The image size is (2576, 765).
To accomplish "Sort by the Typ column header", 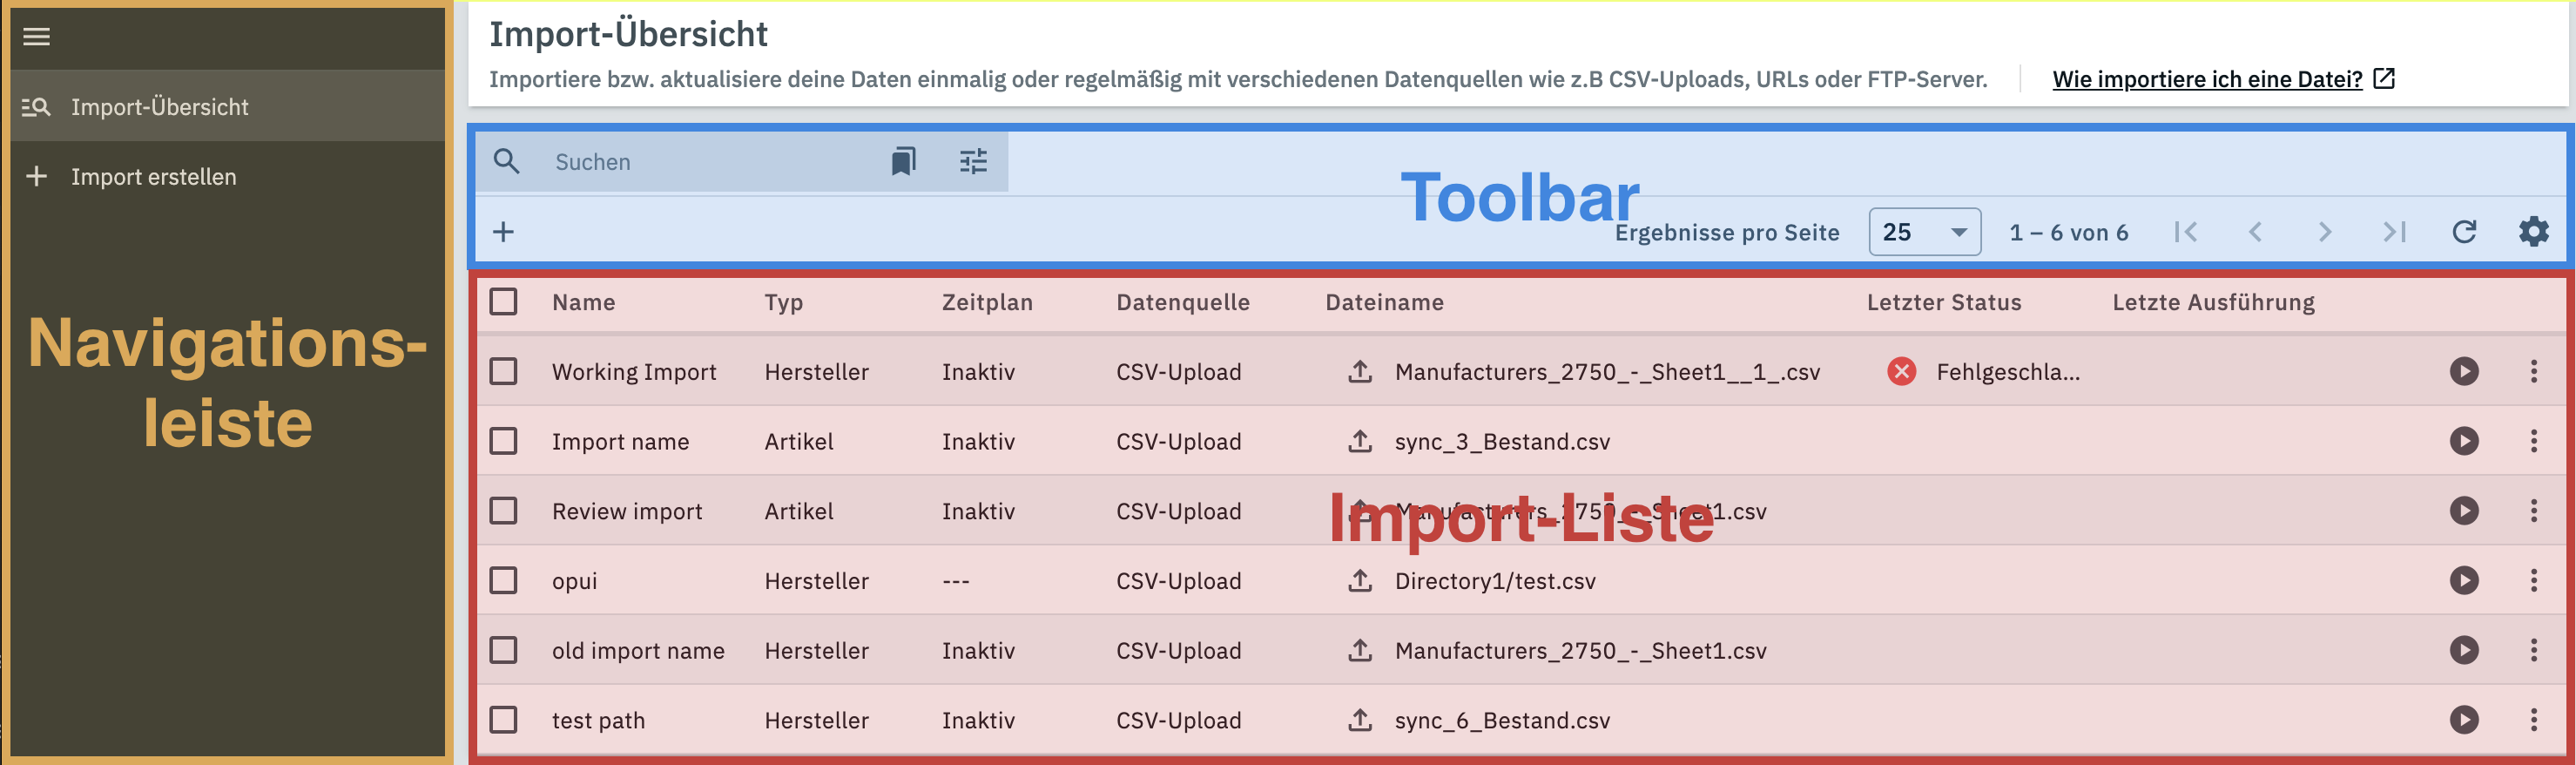I will (x=784, y=303).
